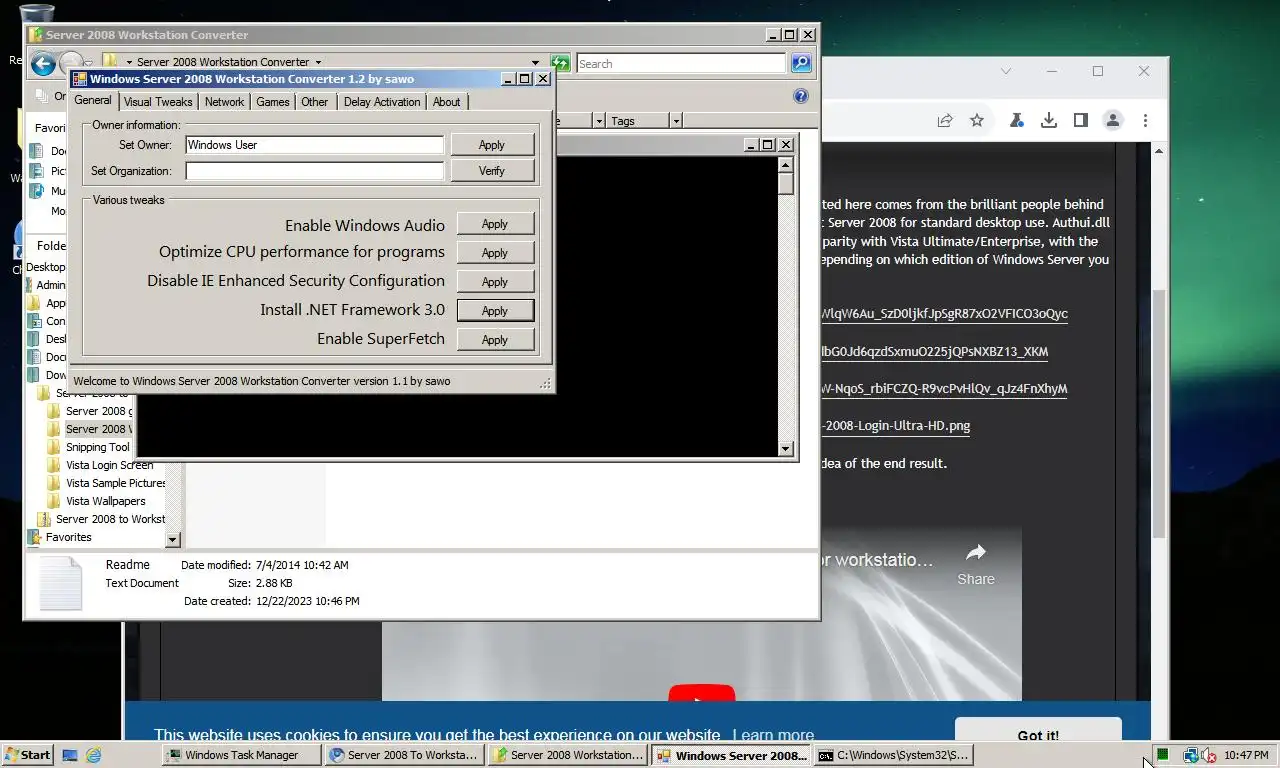Open Chrome Downloads icon
Image resolution: width=1280 pixels, height=768 pixels.
[x=1049, y=120]
